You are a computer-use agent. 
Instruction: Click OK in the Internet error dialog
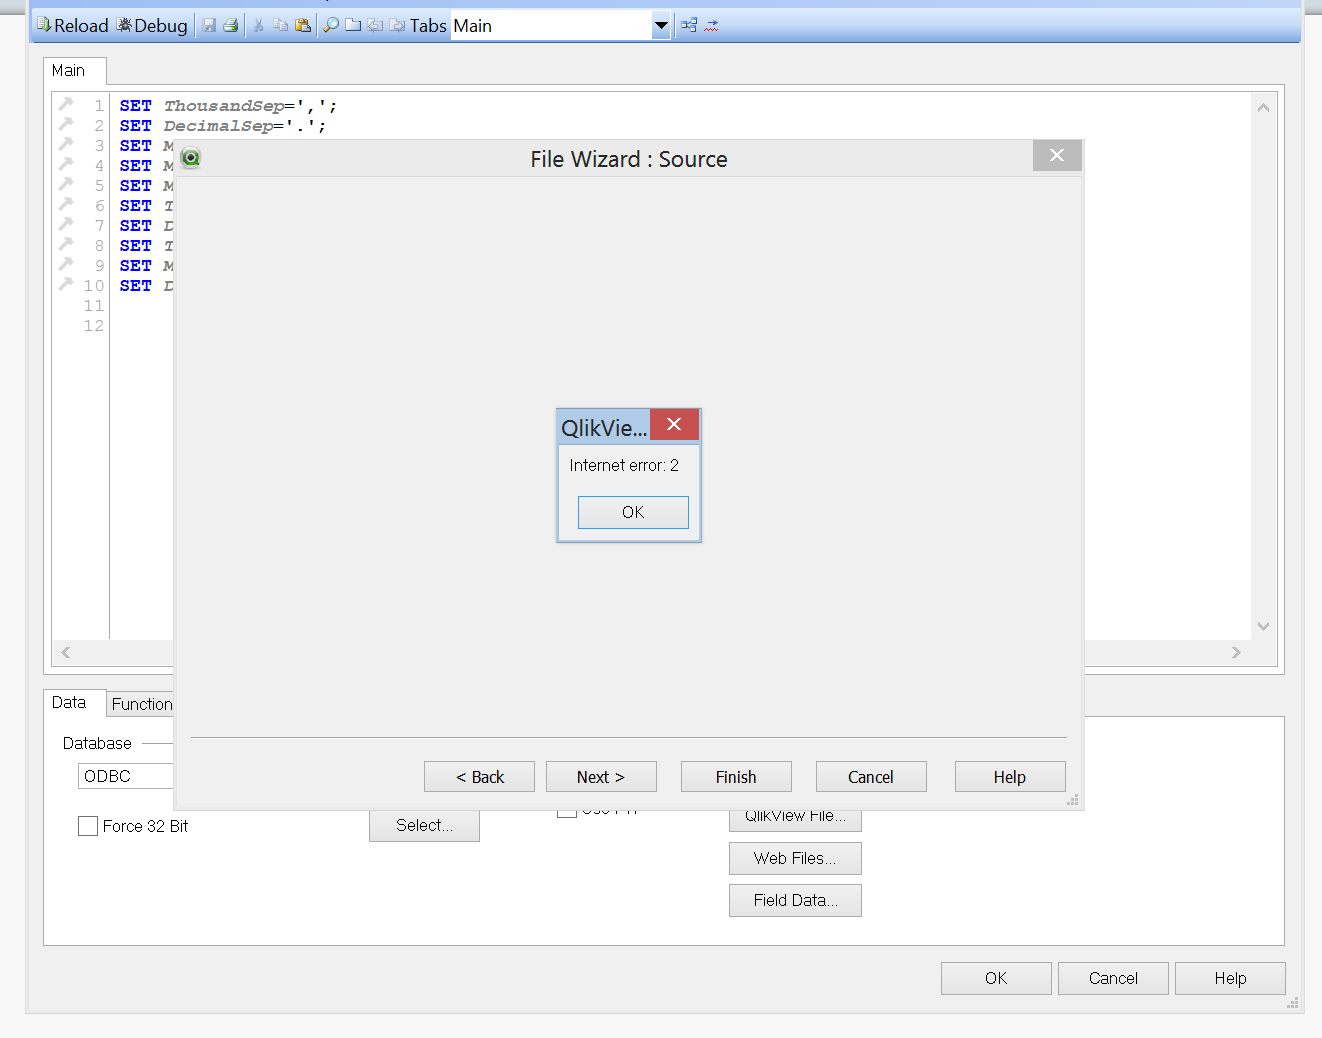[x=633, y=512]
